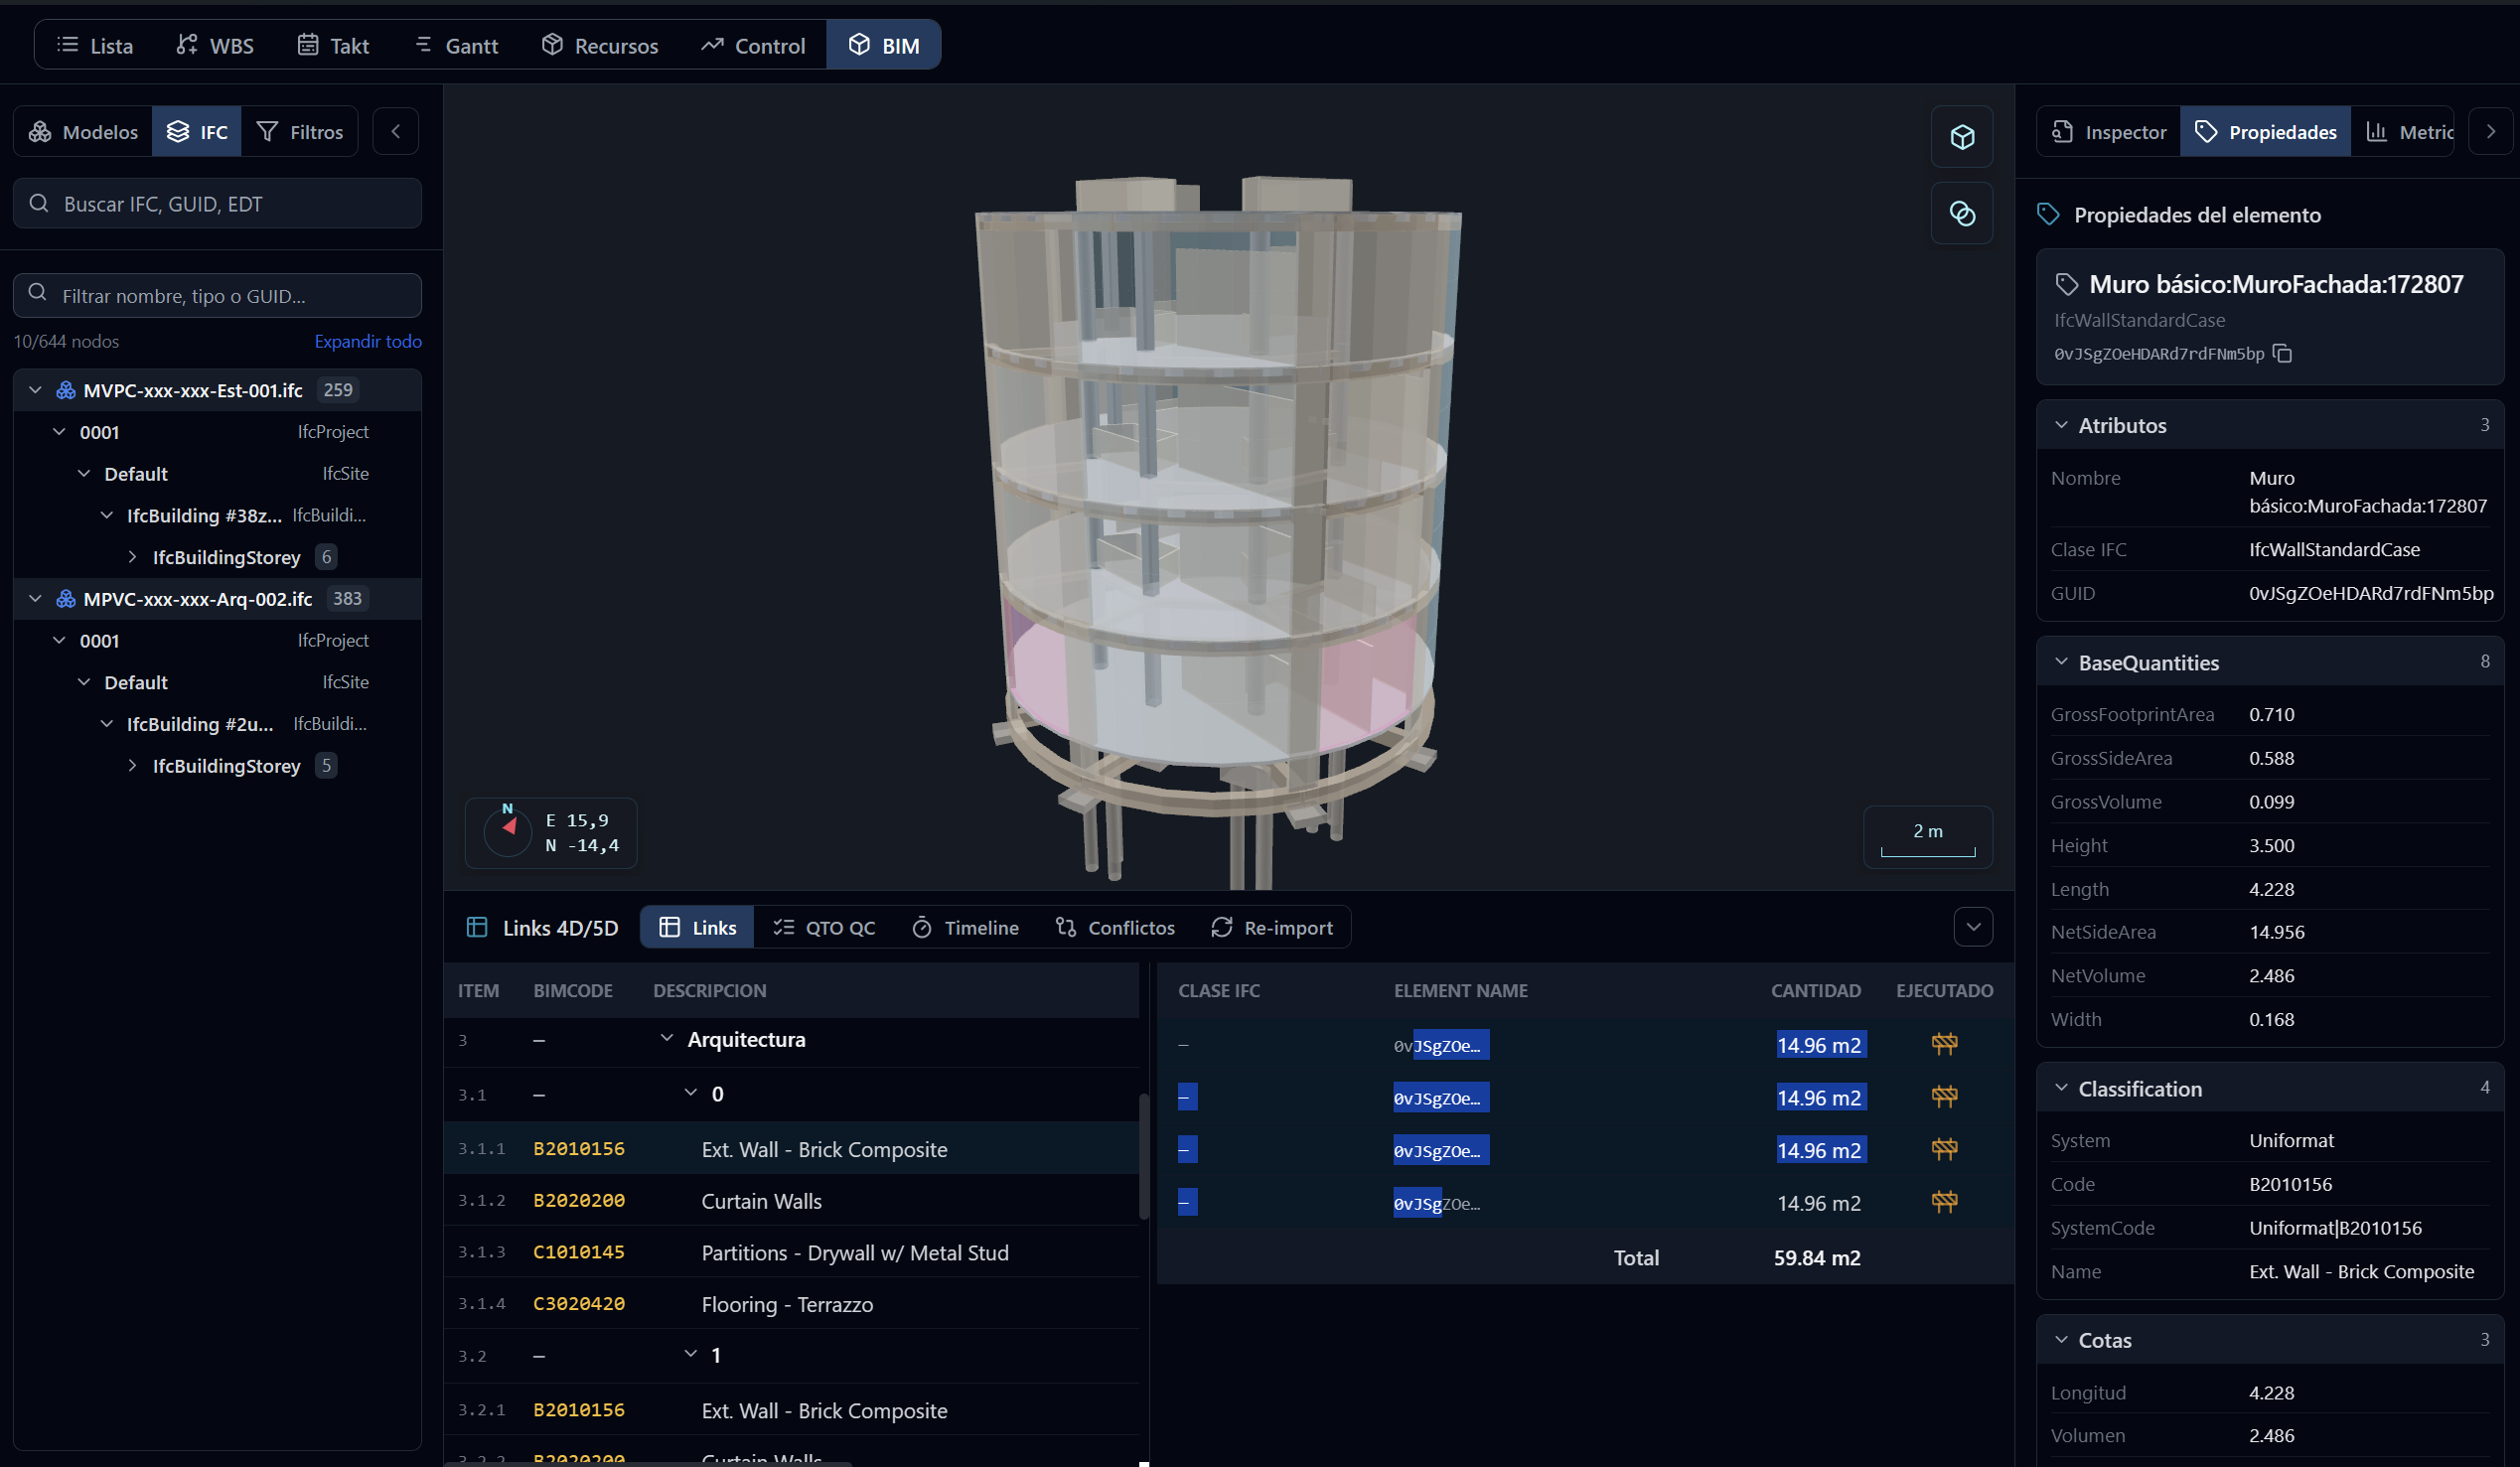Screen dimensions: 2520x1467
Task: Open the Control tab
Action: tap(753, 45)
